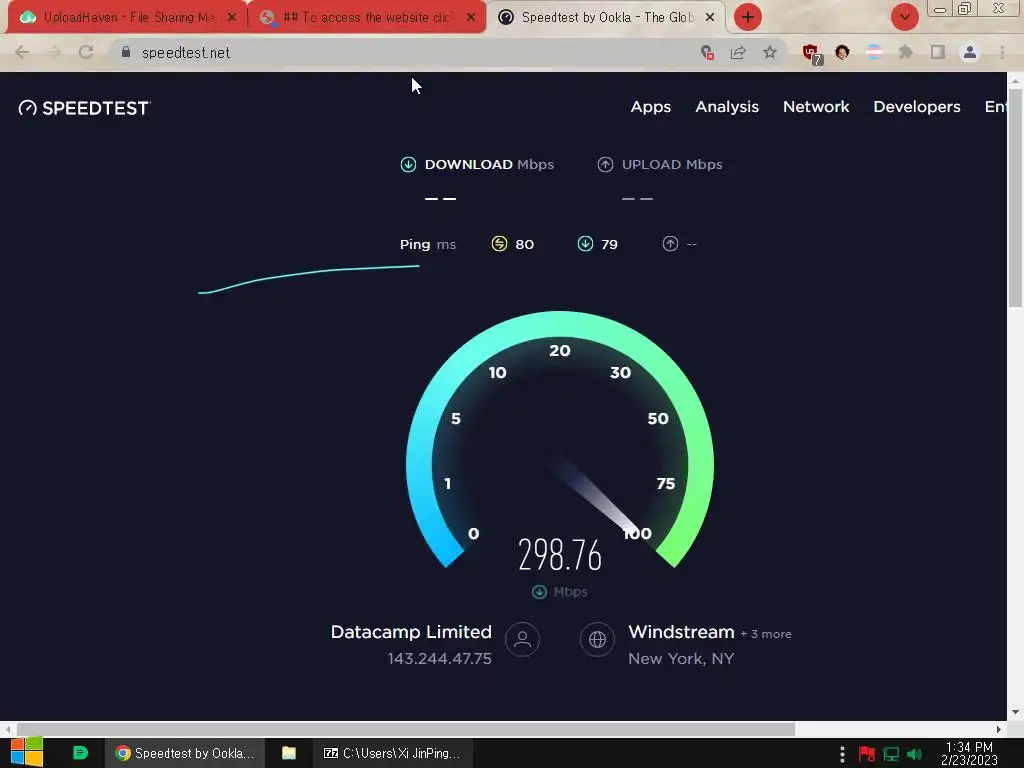This screenshot has width=1024, height=768.
Task: Click the download ping icon showing 79
Action: (585, 244)
